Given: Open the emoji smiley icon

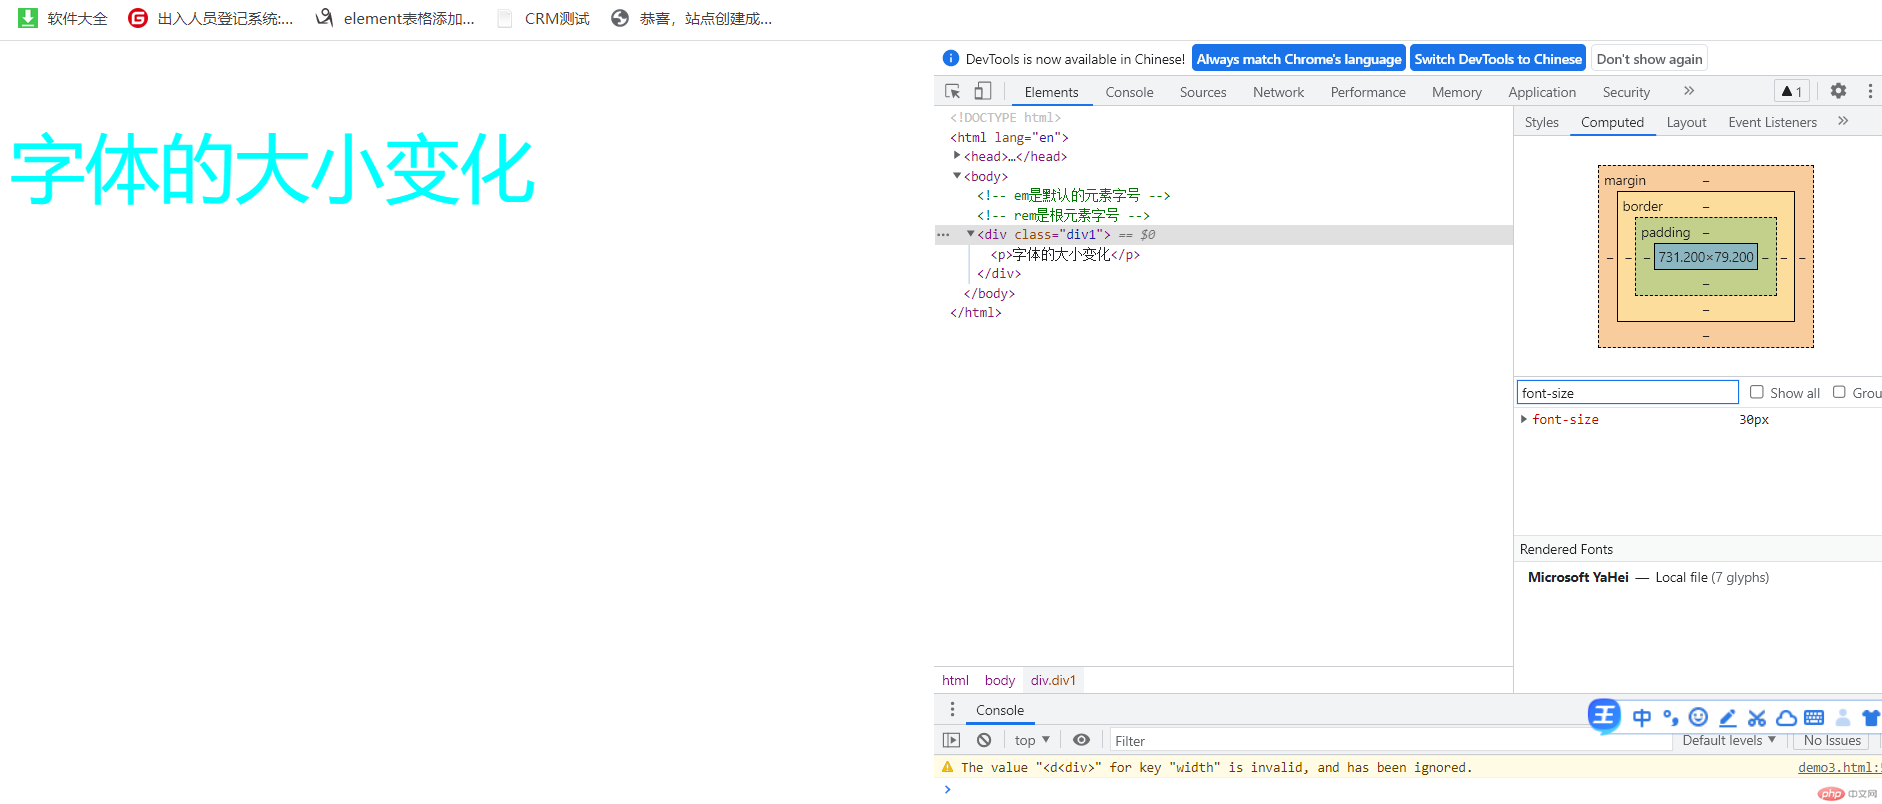Looking at the screenshot, I should tap(1698, 717).
